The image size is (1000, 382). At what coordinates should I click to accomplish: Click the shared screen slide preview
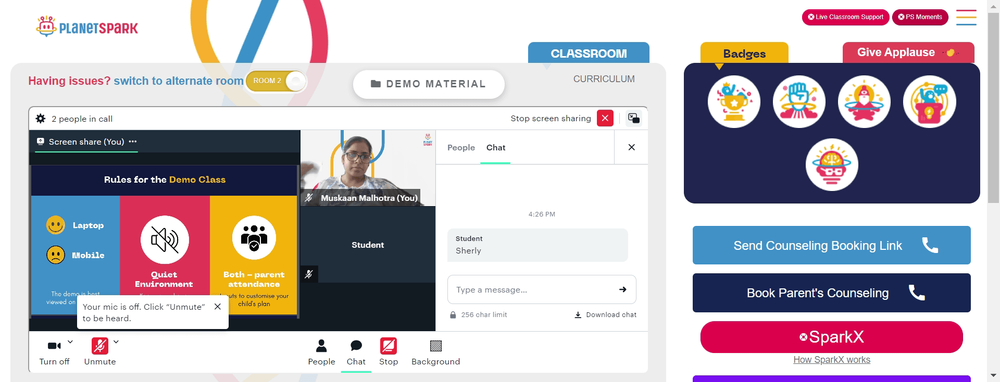coord(165,240)
